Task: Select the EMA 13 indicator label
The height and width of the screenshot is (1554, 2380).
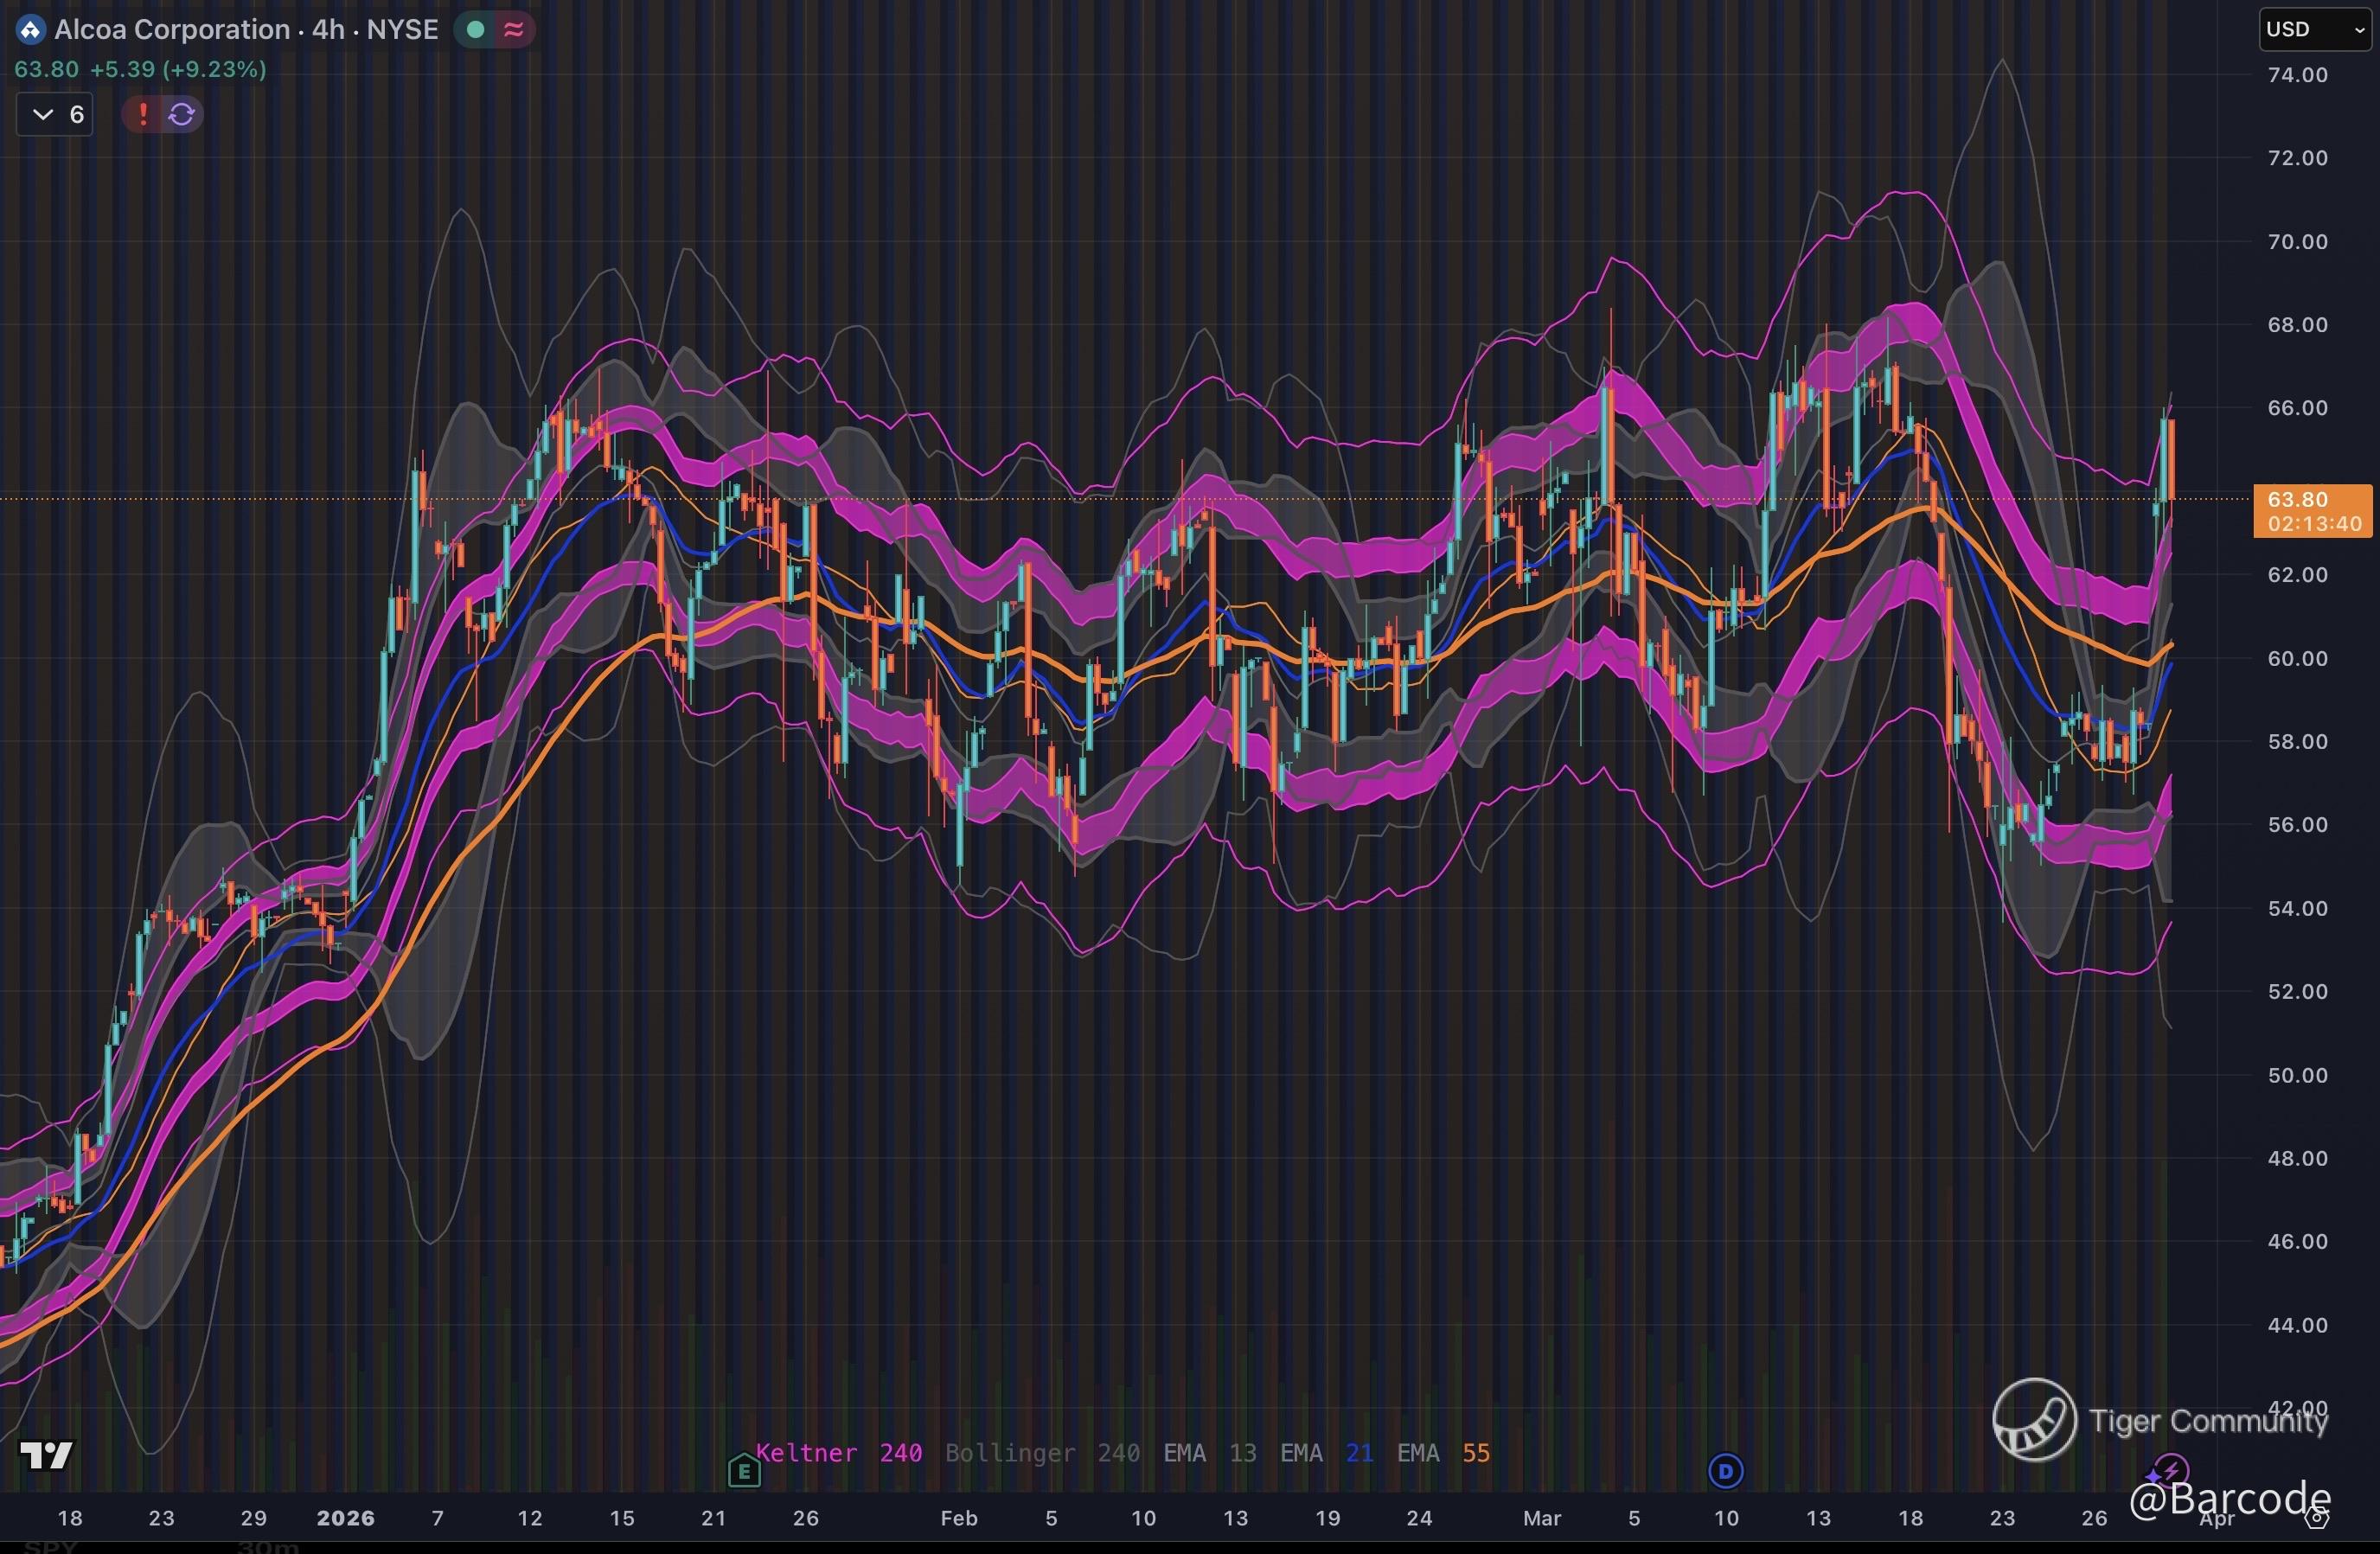Action: coord(1209,1453)
